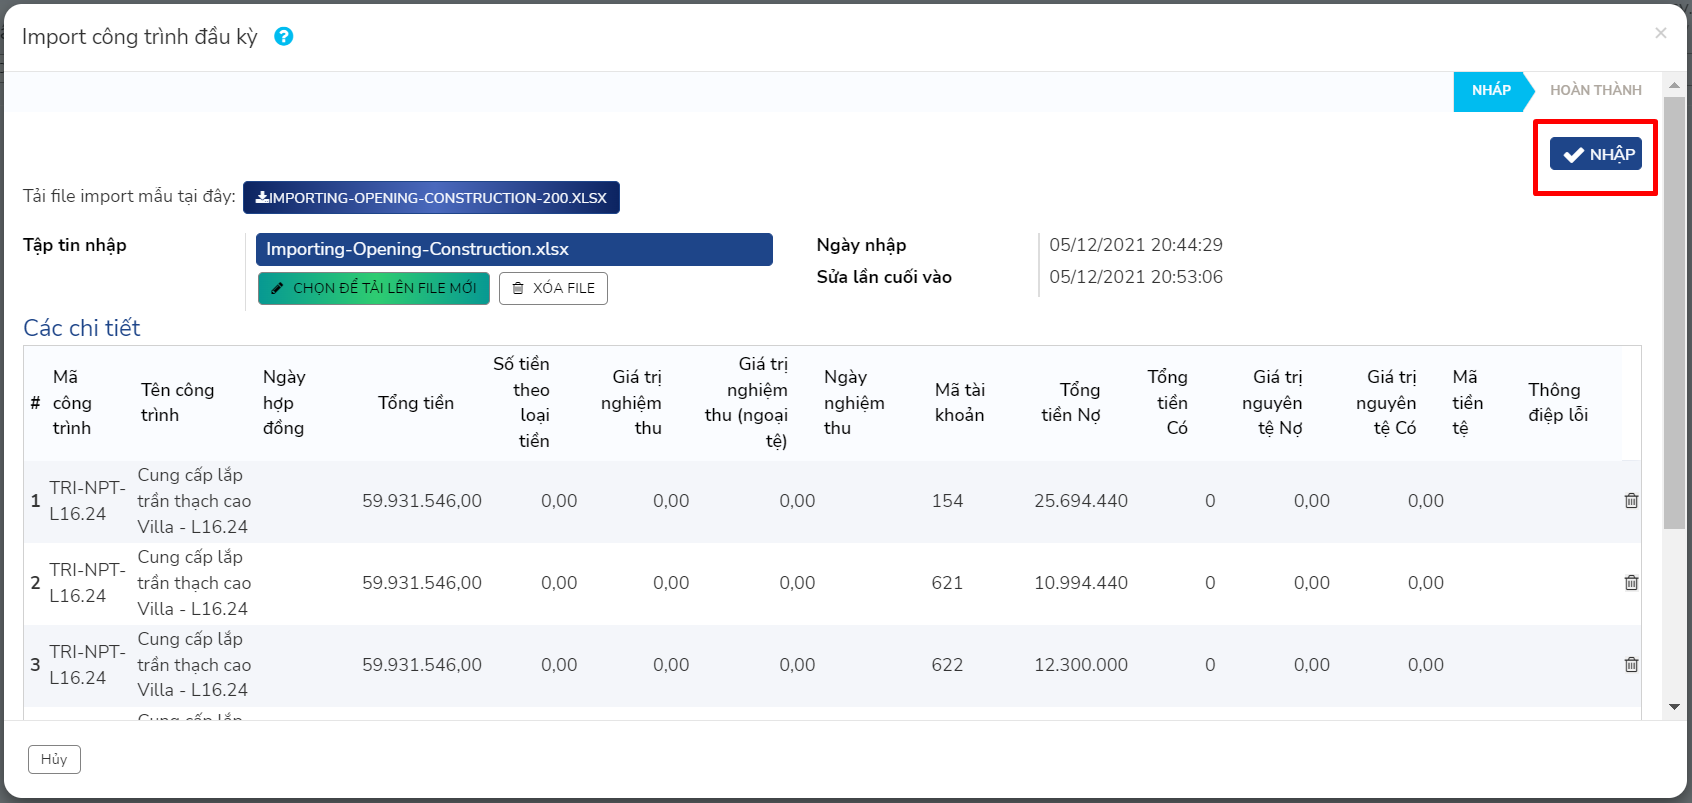The width and height of the screenshot is (1692, 803).
Task: Delete row 1 with trash icon
Action: click(1631, 501)
